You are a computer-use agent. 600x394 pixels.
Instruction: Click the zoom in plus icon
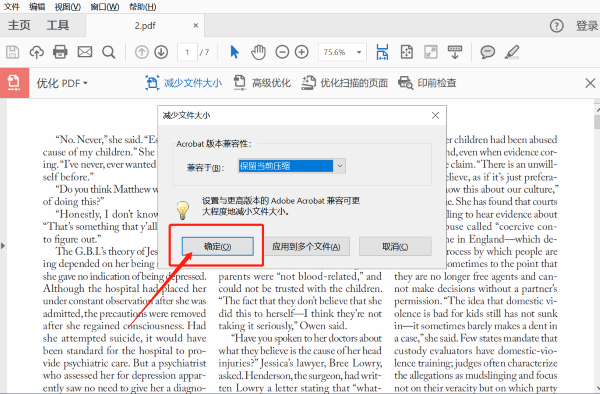click(302, 52)
